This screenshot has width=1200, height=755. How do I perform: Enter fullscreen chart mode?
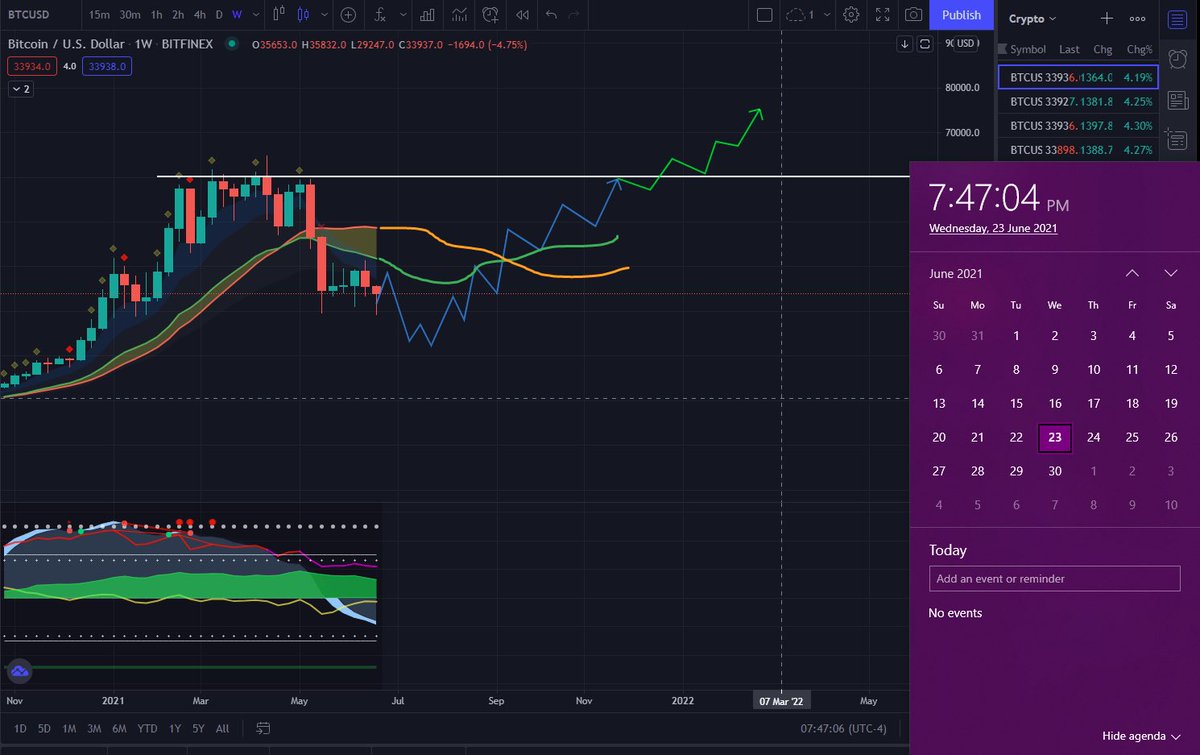click(x=882, y=15)
